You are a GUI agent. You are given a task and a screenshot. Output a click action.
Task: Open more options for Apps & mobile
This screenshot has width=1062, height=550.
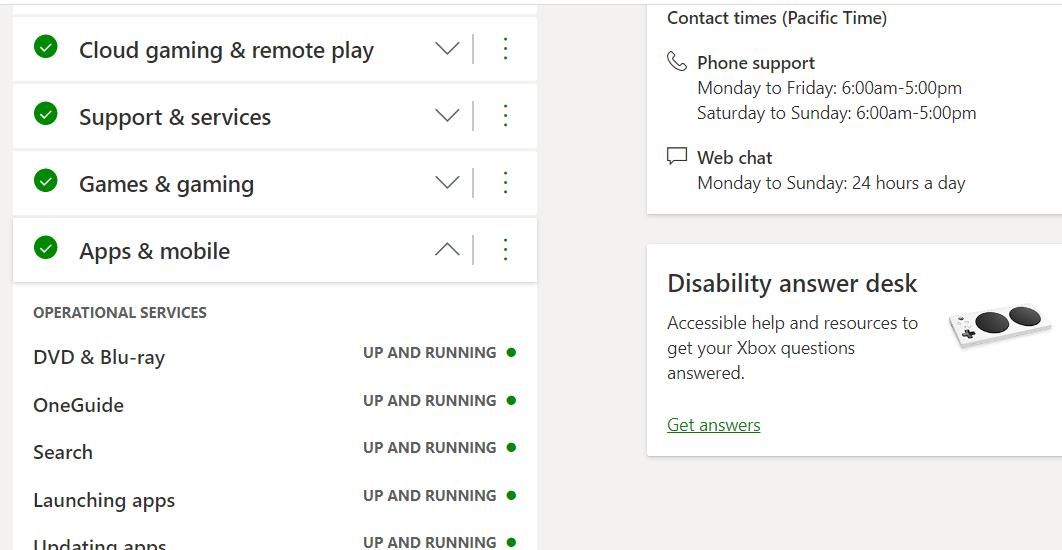click(506, 249)
